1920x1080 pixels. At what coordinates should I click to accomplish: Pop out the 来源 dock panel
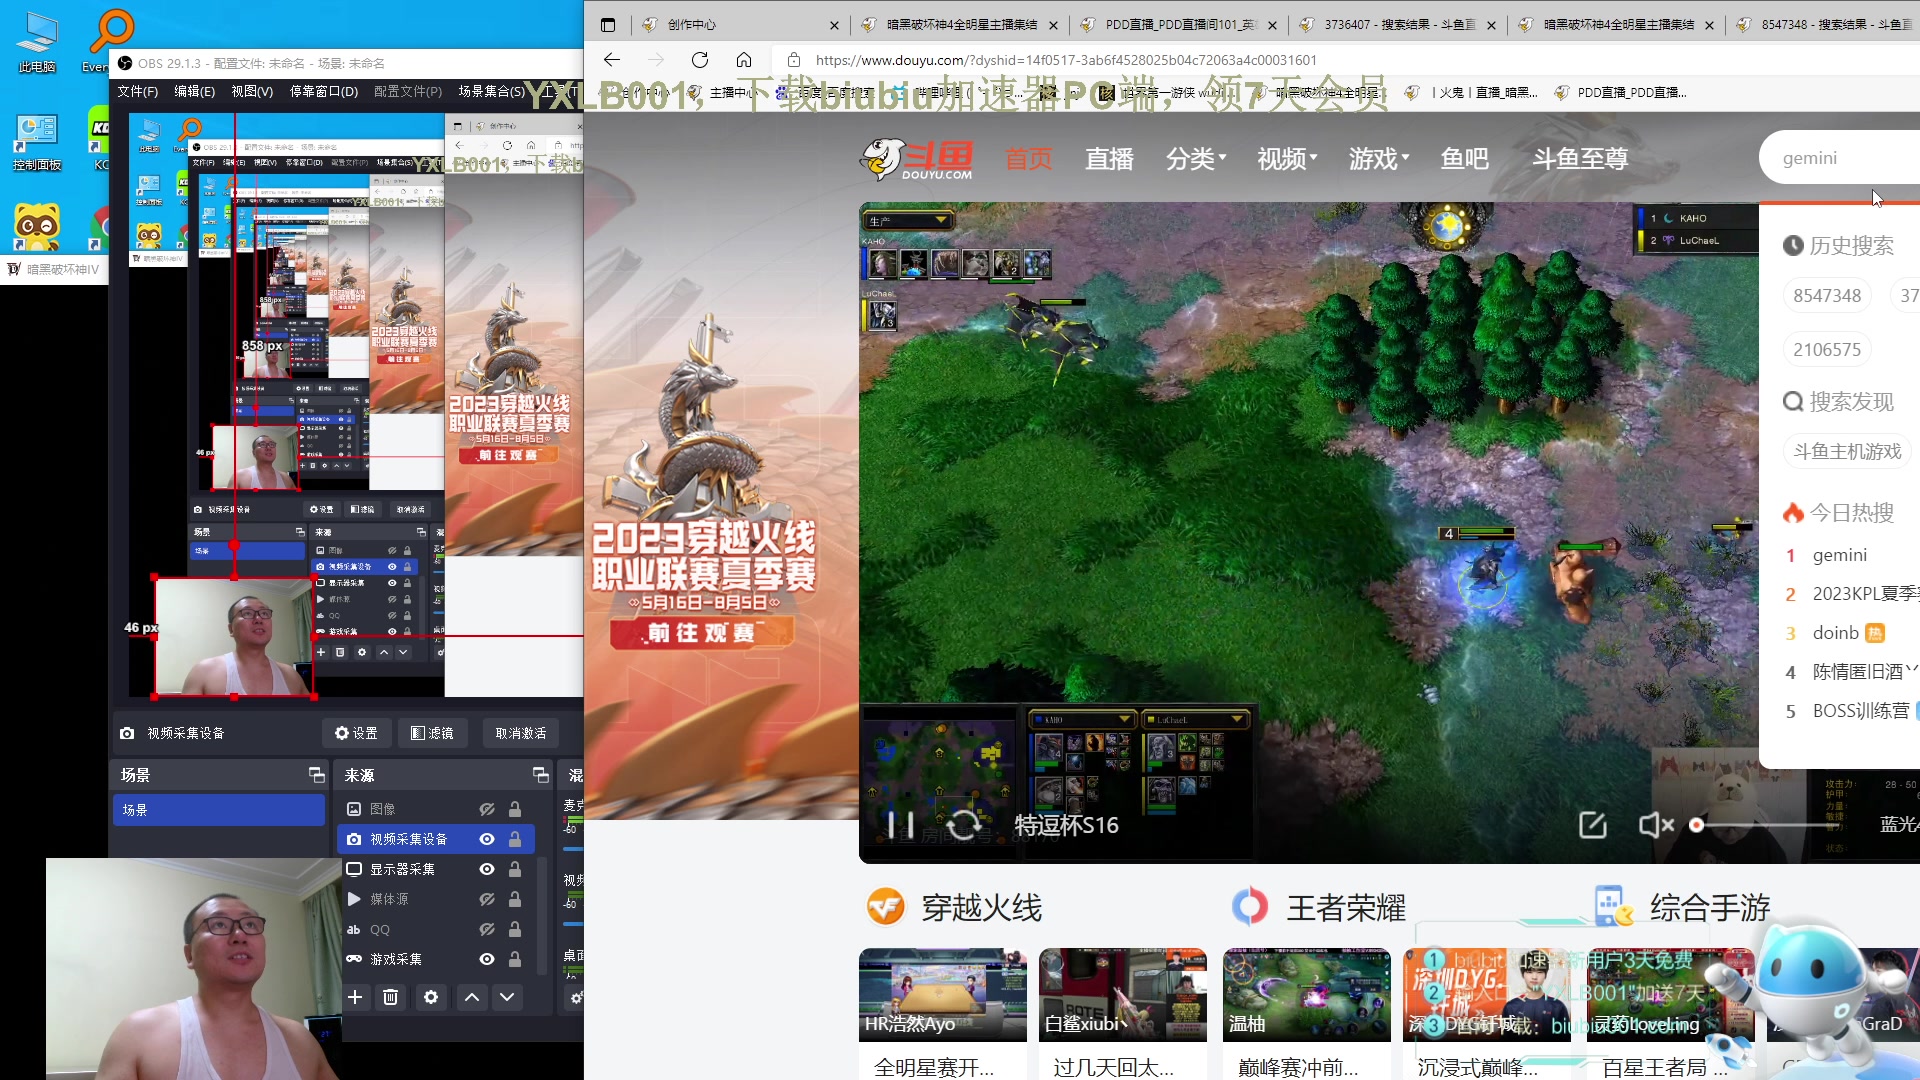[541, 775]
